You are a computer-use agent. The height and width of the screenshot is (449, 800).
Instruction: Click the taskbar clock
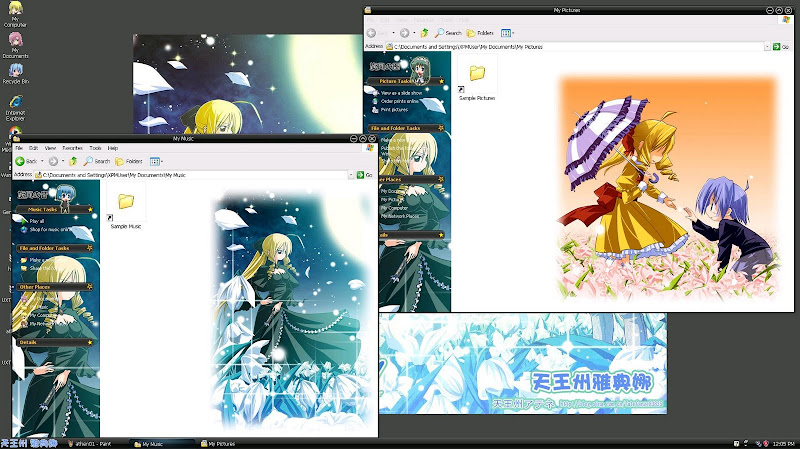(783, 444)
